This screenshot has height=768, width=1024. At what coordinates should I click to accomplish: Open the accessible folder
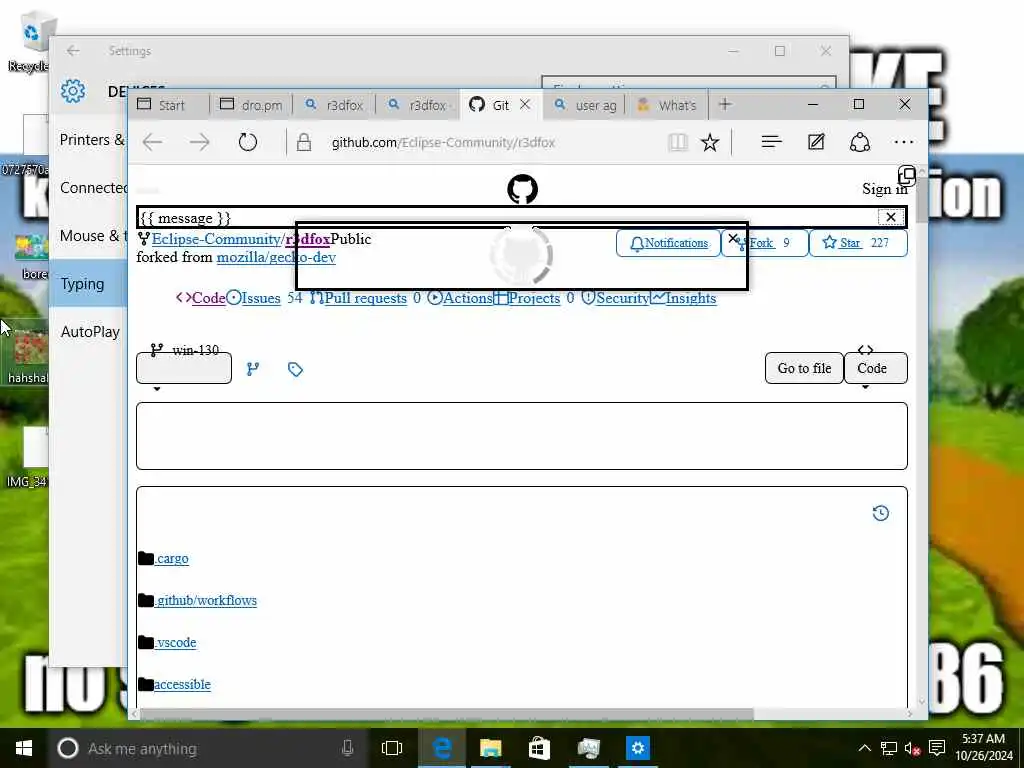click(182, 684)
